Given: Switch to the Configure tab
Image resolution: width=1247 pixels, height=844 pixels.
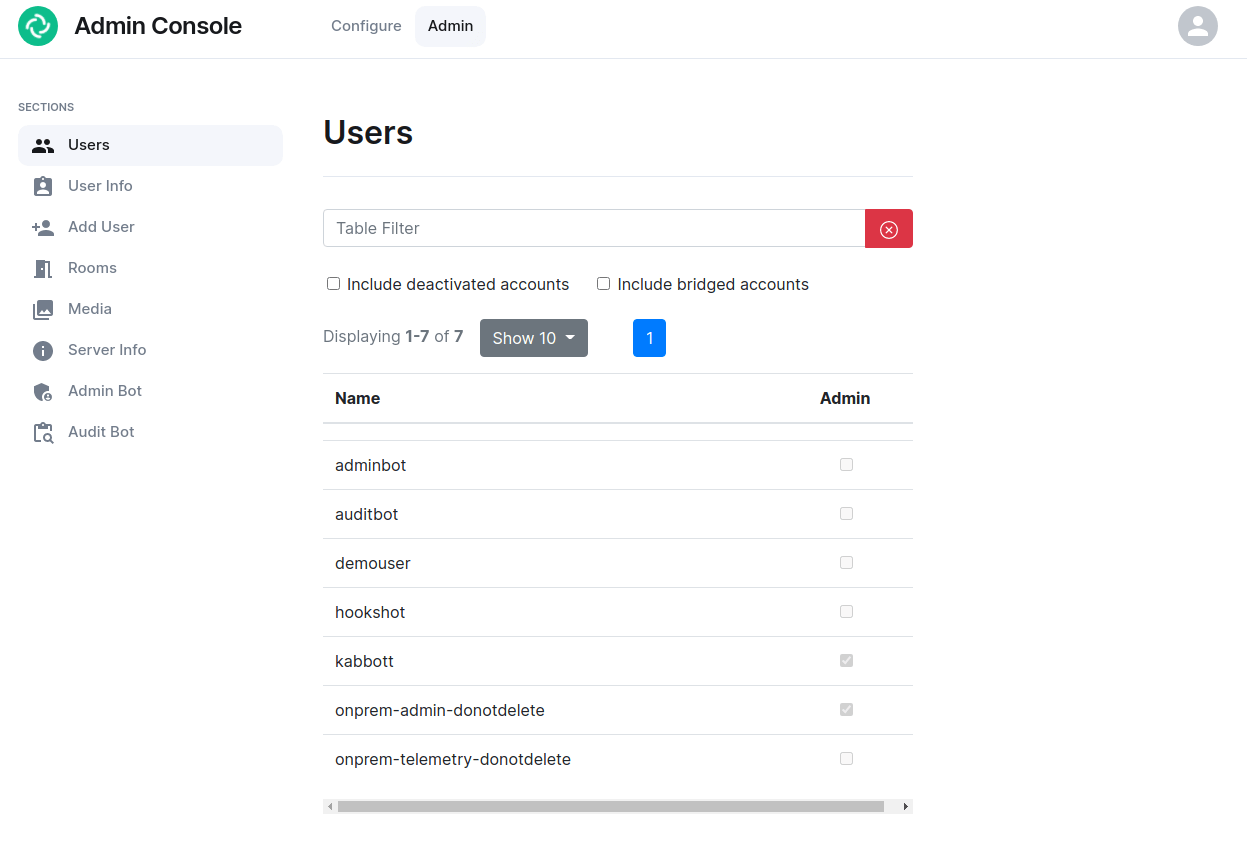Looking at the screenshot, I should pyautogui.click(x=366, y=26).
